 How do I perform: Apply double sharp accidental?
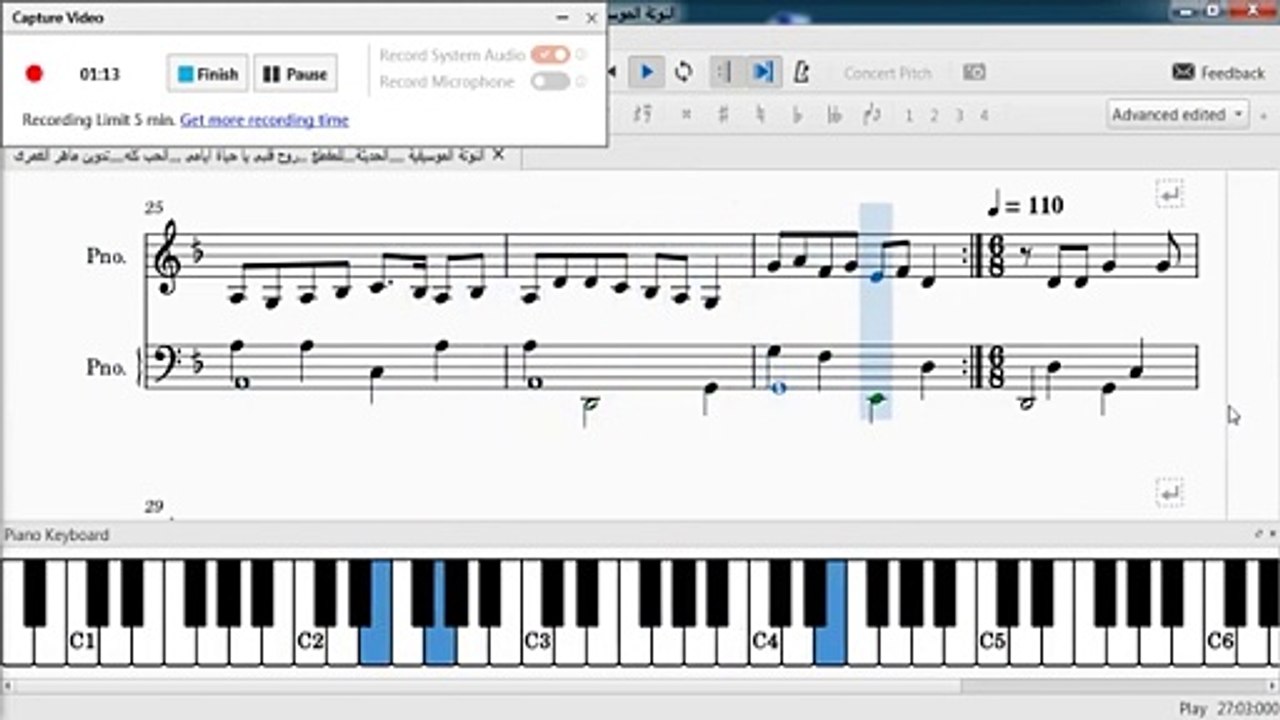pyautogui.click(x=686, y=115)
